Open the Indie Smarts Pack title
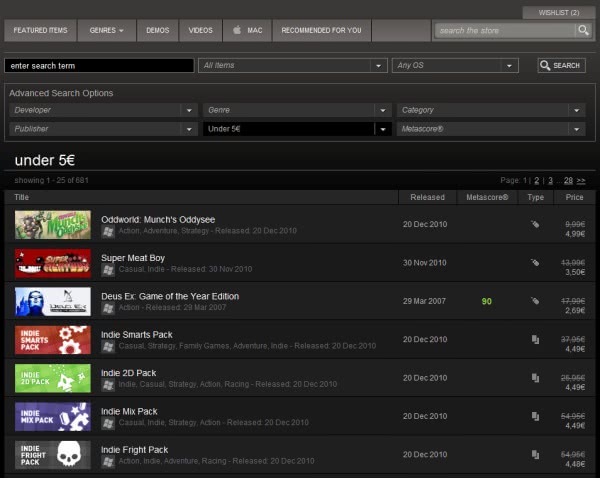This screenshot has height=478, width=600. click(137, 335)
